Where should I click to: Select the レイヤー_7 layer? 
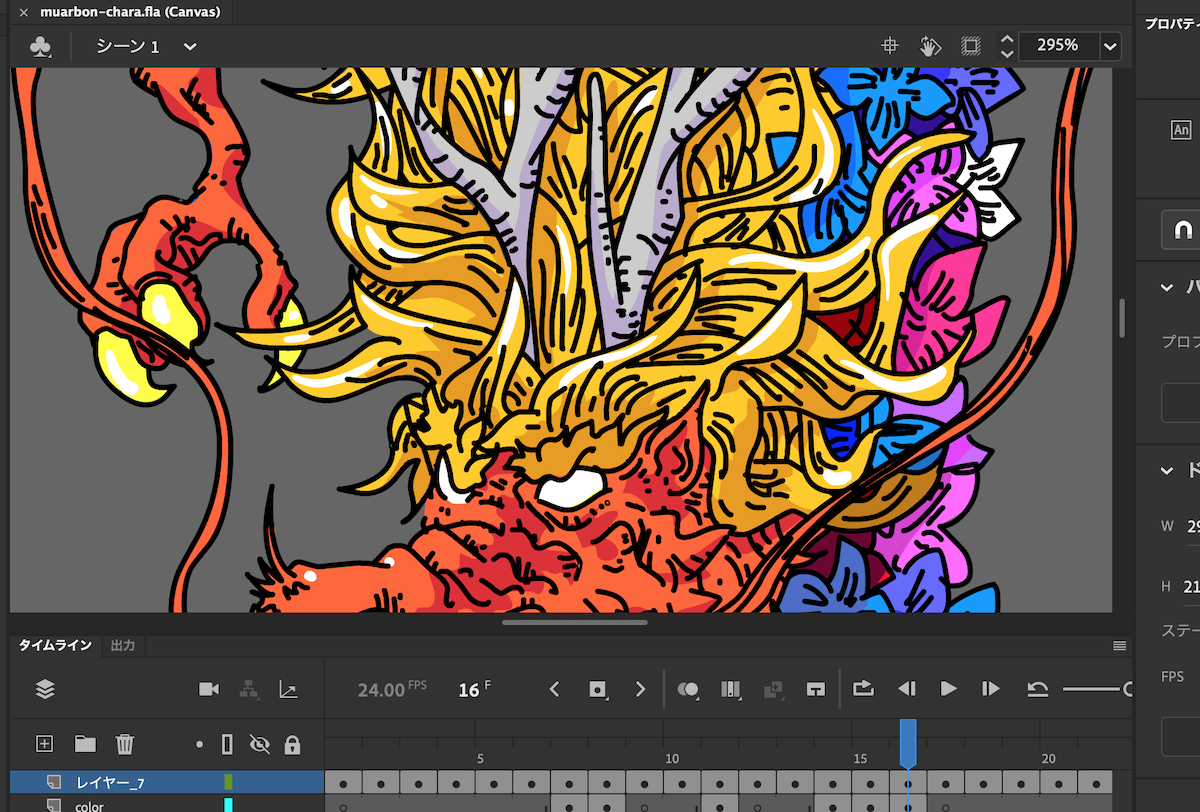pos(110,782)
